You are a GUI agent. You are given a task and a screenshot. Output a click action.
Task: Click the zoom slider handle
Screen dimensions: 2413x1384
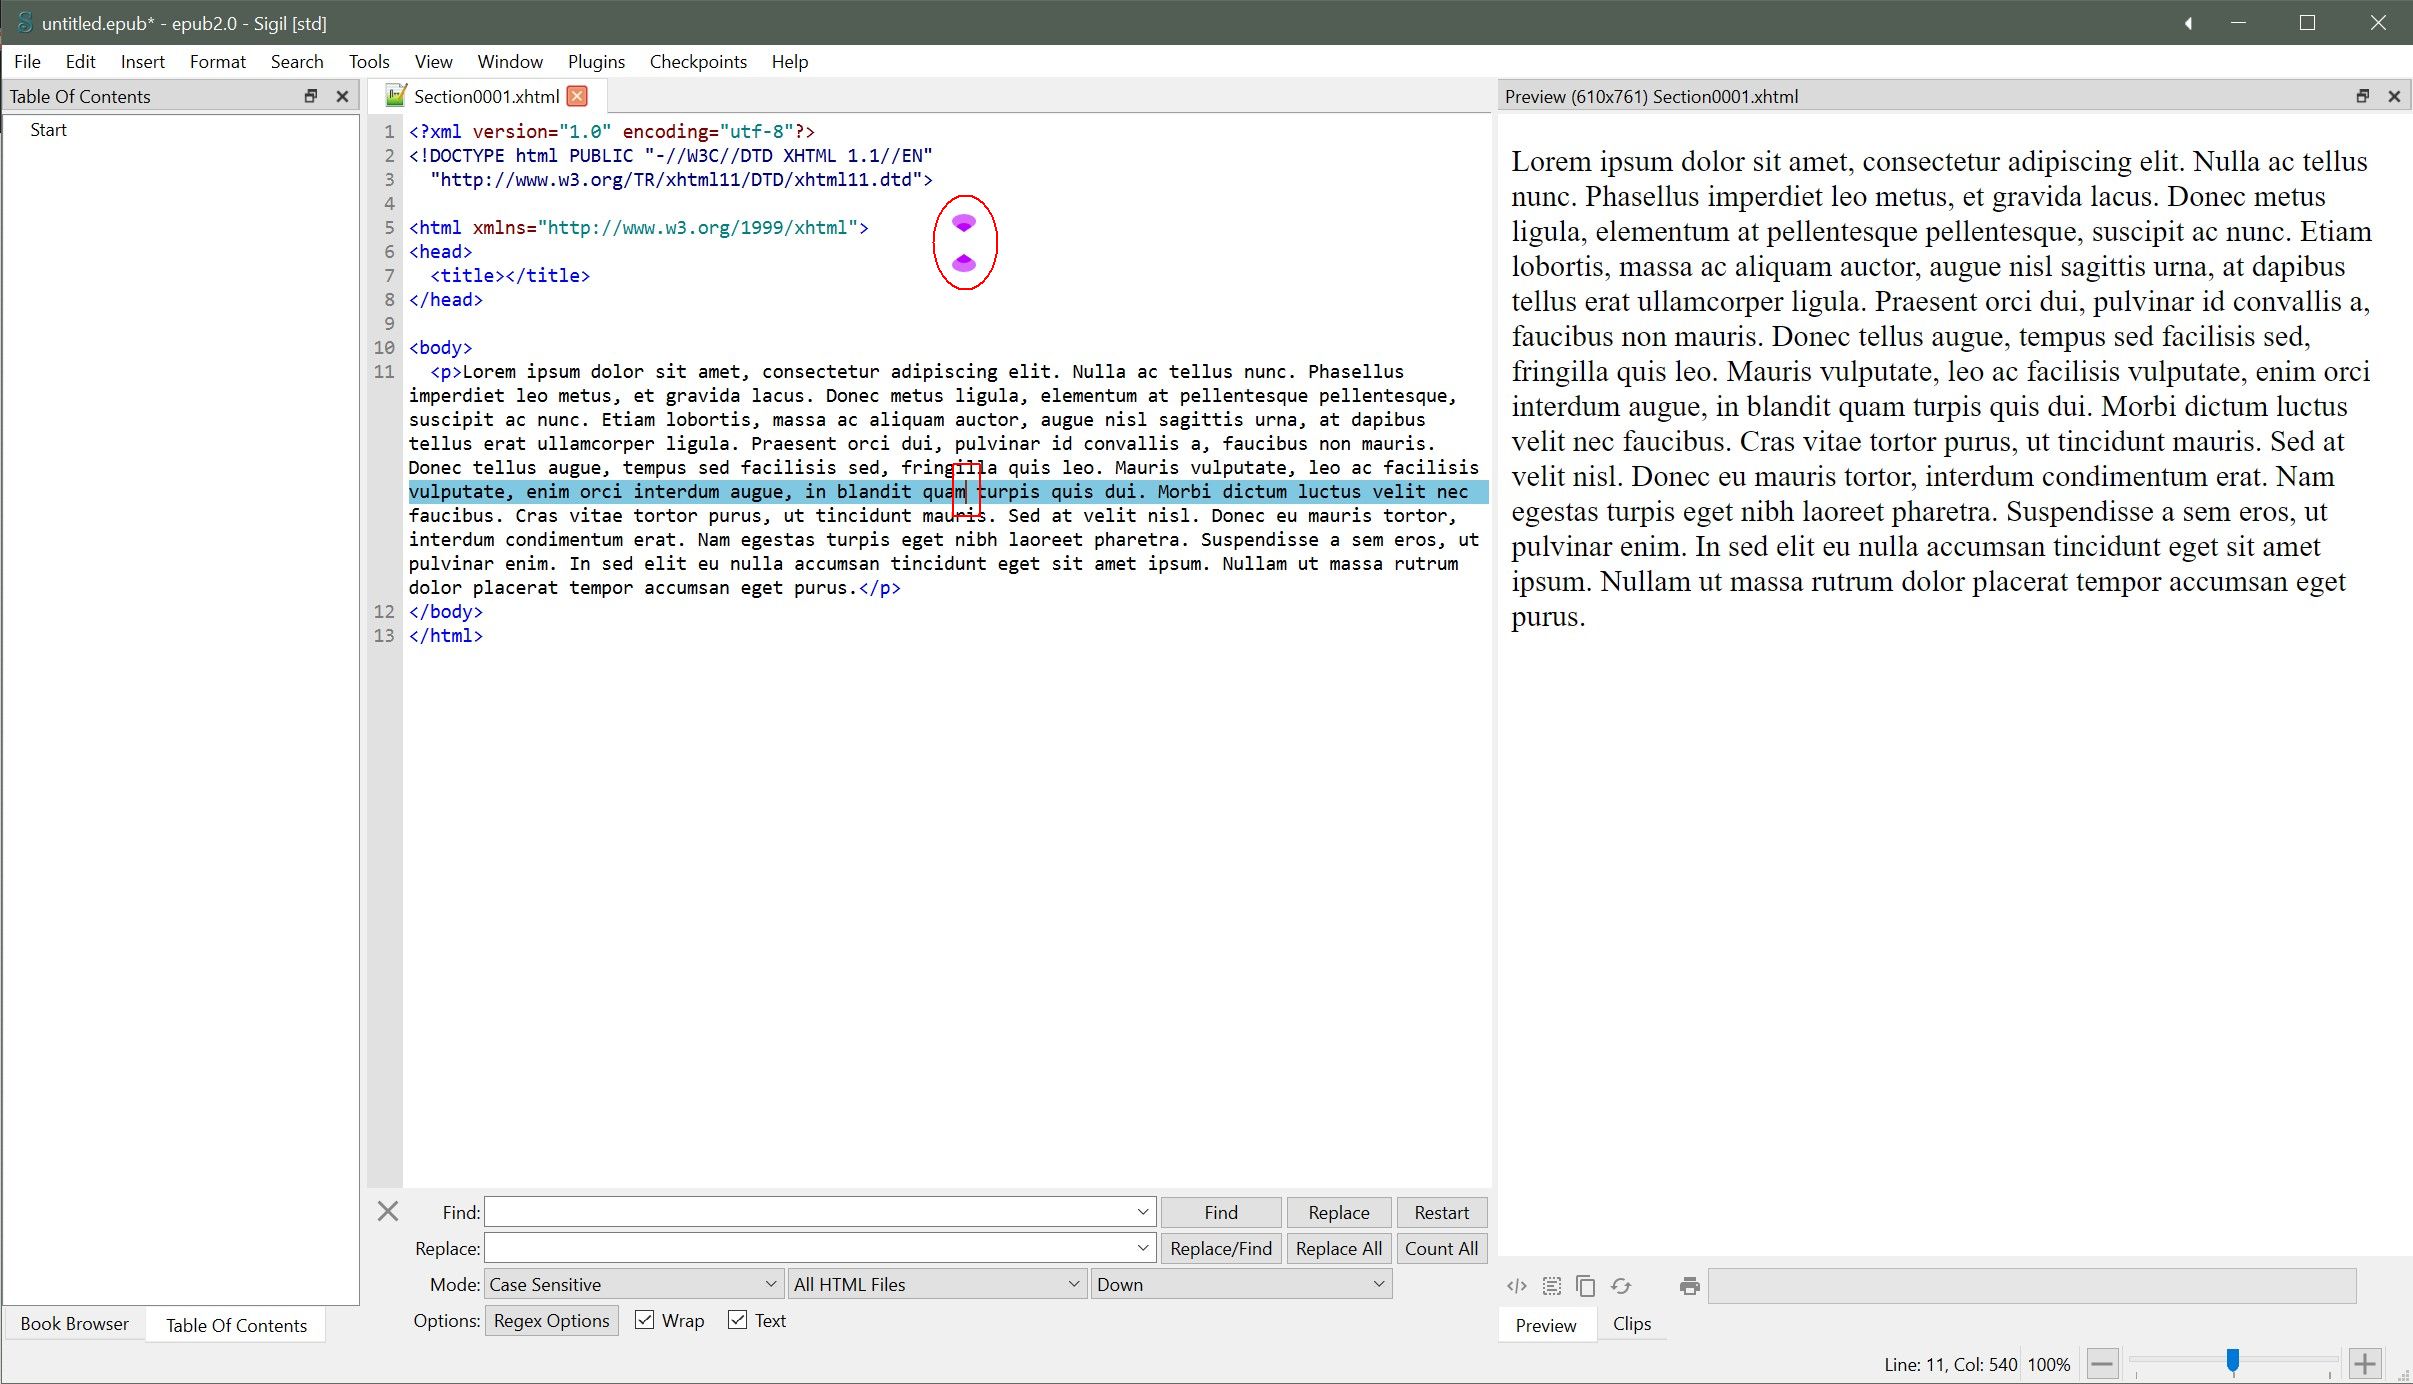[2233, 1361]
